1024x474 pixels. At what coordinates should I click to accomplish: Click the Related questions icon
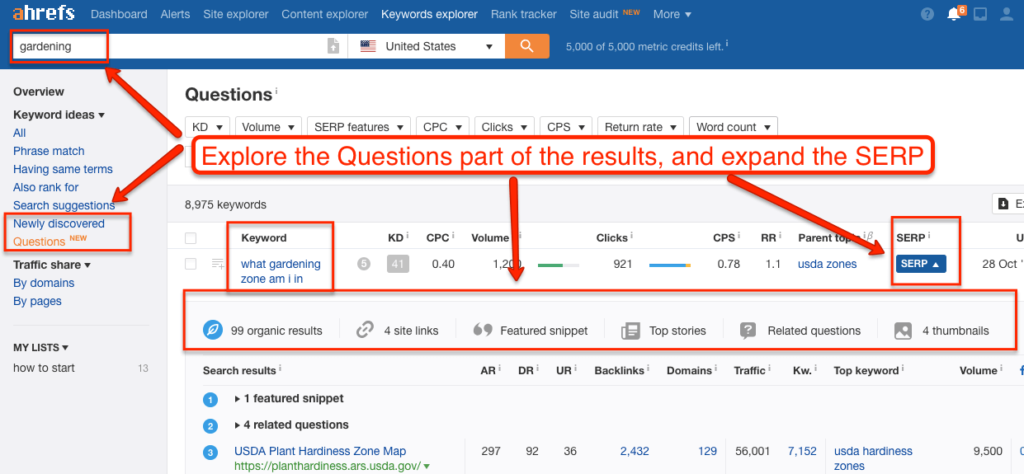748,330
